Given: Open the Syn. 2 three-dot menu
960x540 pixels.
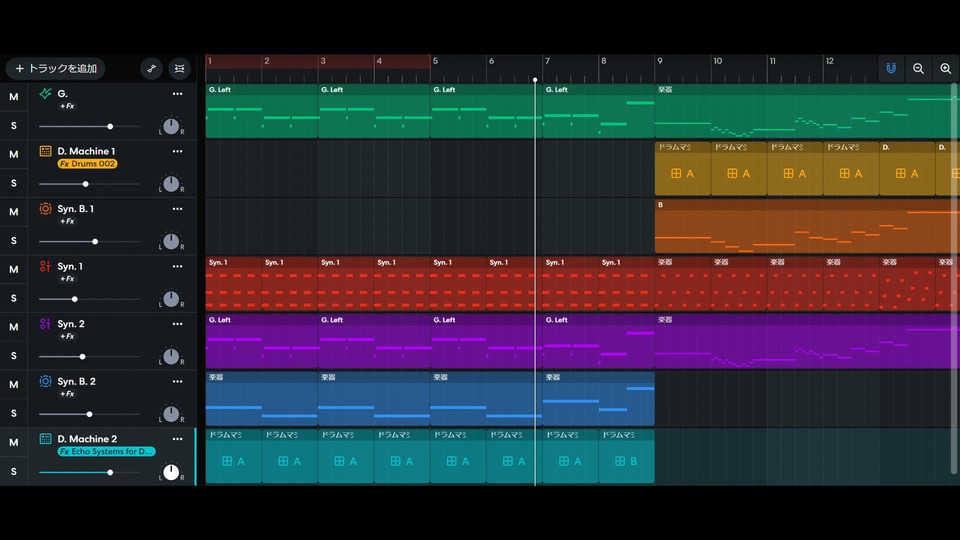Looking at the screenshot, I should 177,324.
